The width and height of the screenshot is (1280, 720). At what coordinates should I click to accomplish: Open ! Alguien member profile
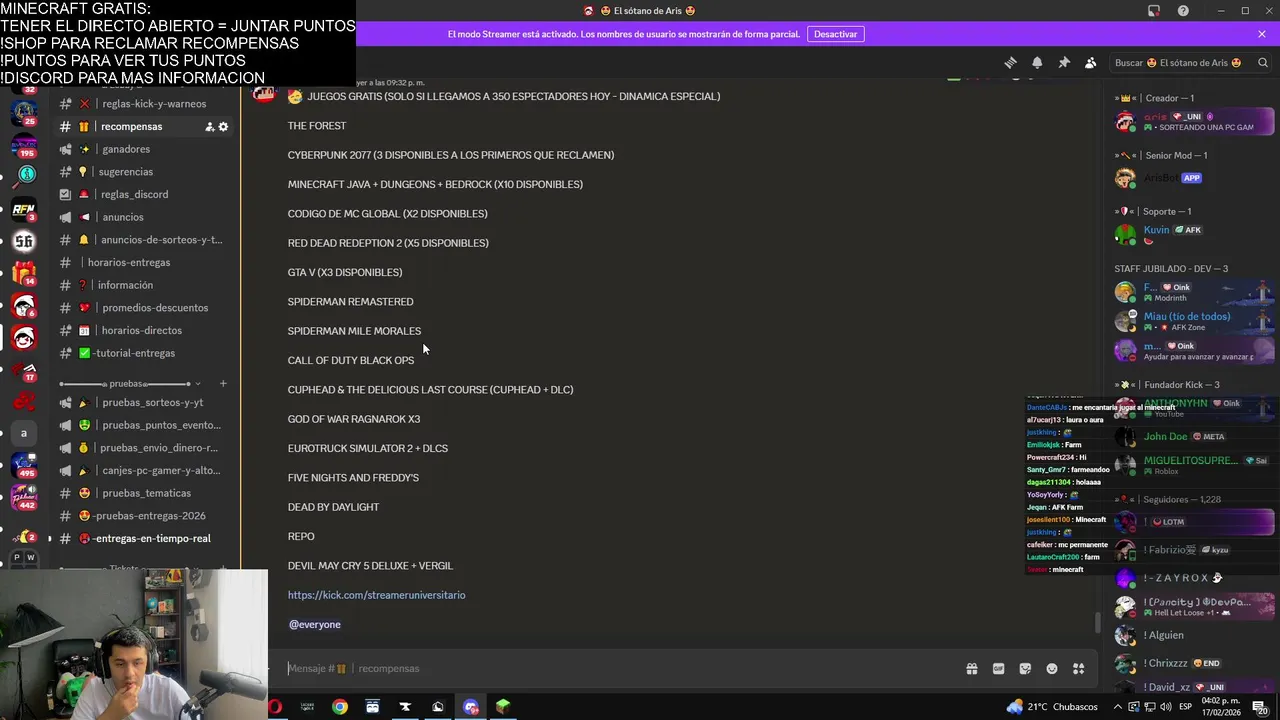click(1194, 635)
